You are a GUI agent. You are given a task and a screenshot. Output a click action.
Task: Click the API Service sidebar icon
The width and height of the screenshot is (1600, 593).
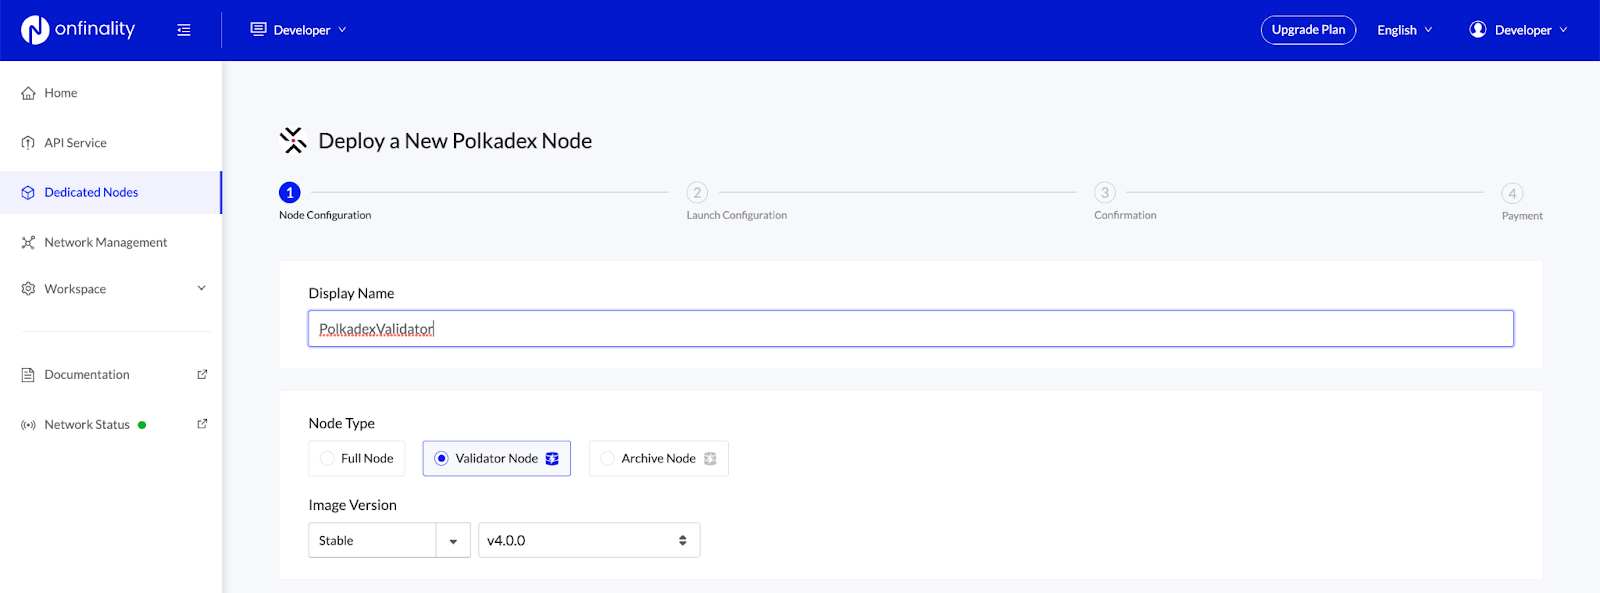click(28, 143)
